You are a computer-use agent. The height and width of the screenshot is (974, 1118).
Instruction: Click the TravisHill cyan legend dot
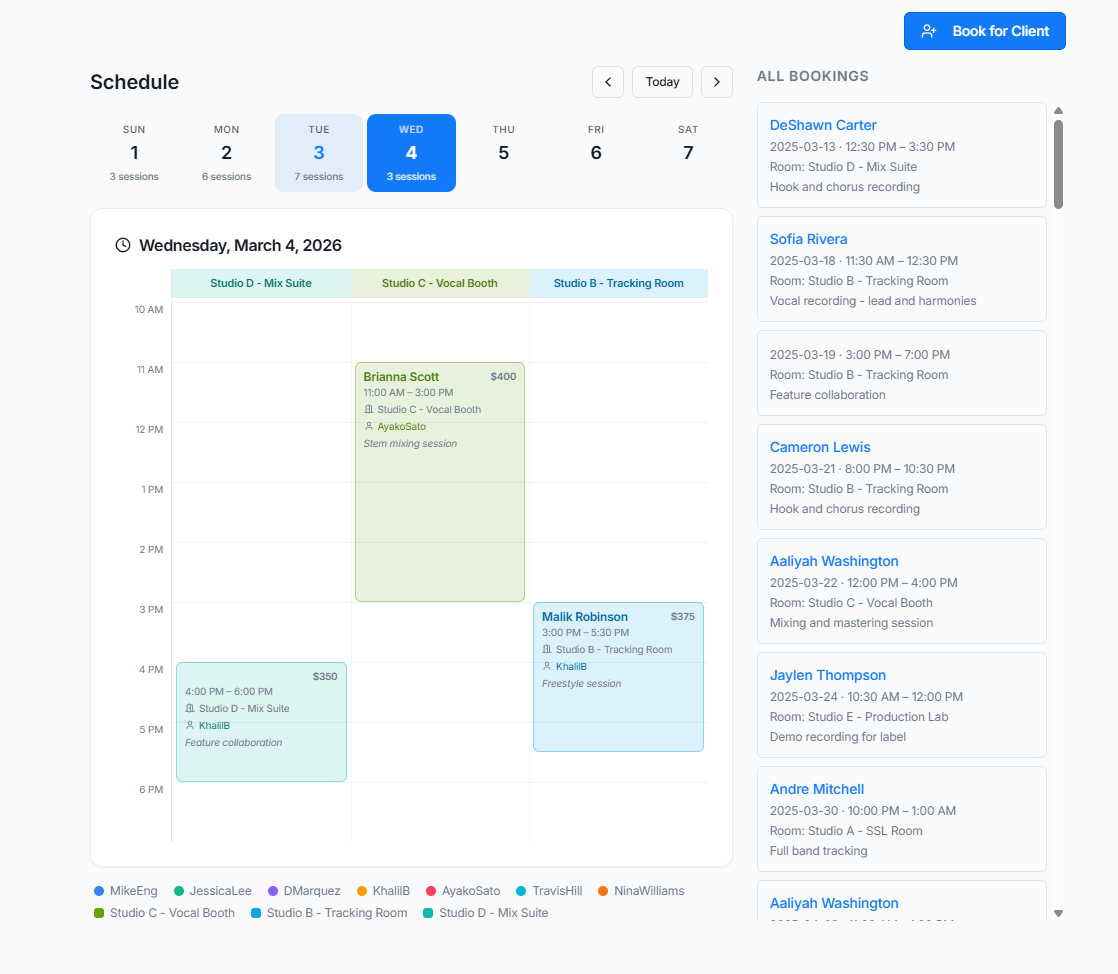[x=521, y=891]
